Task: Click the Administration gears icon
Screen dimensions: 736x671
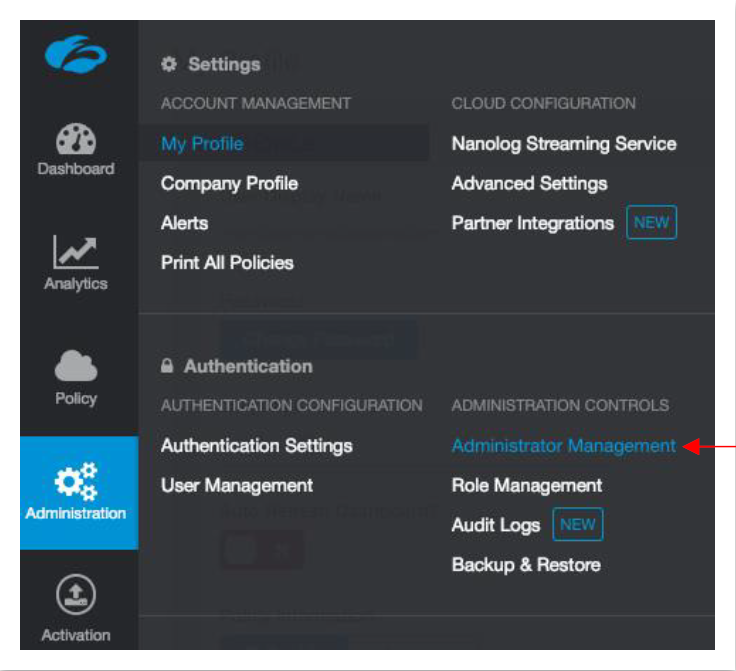Action: pyautogui.click(x=76, y=480)
